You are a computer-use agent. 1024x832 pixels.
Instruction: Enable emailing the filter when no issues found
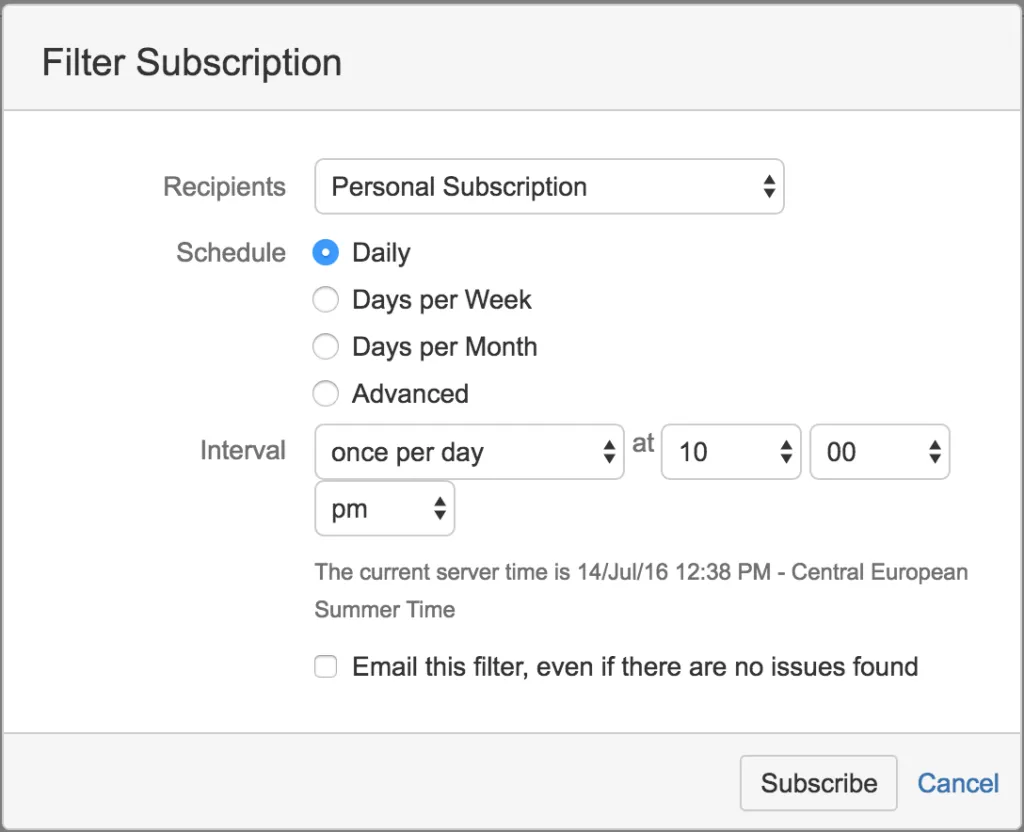[x=325, y=666]
